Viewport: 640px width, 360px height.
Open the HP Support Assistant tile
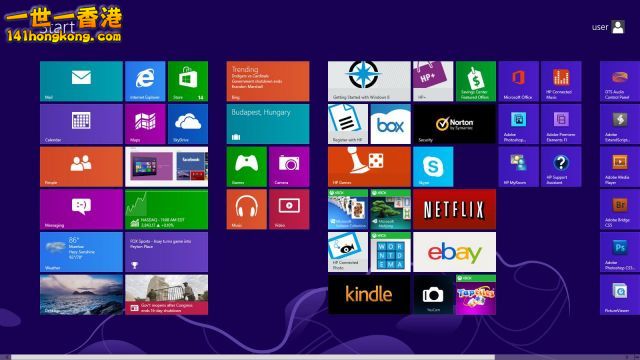561,167
